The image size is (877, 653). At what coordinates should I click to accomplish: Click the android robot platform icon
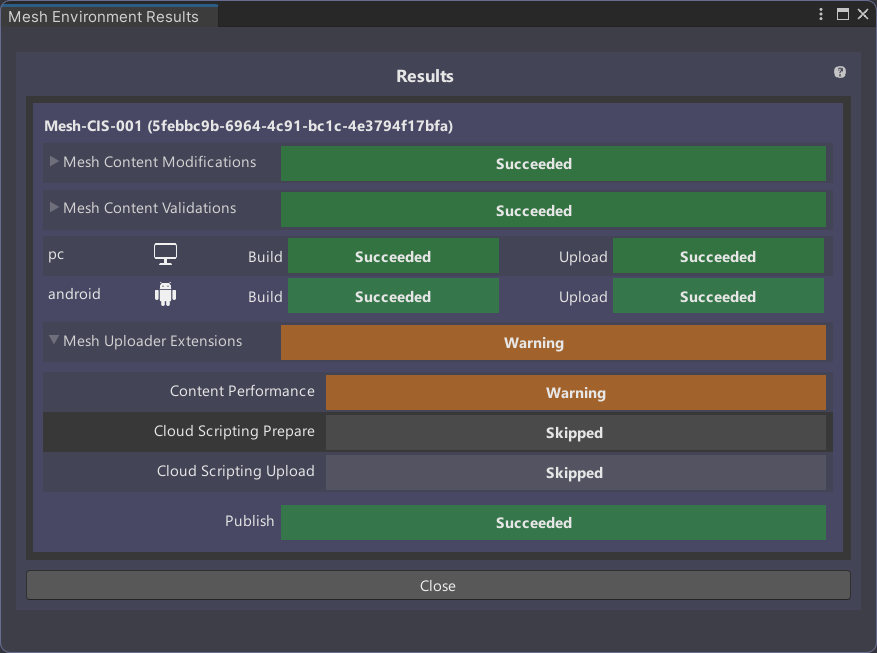pyautogui.click(x=165, y=294)
